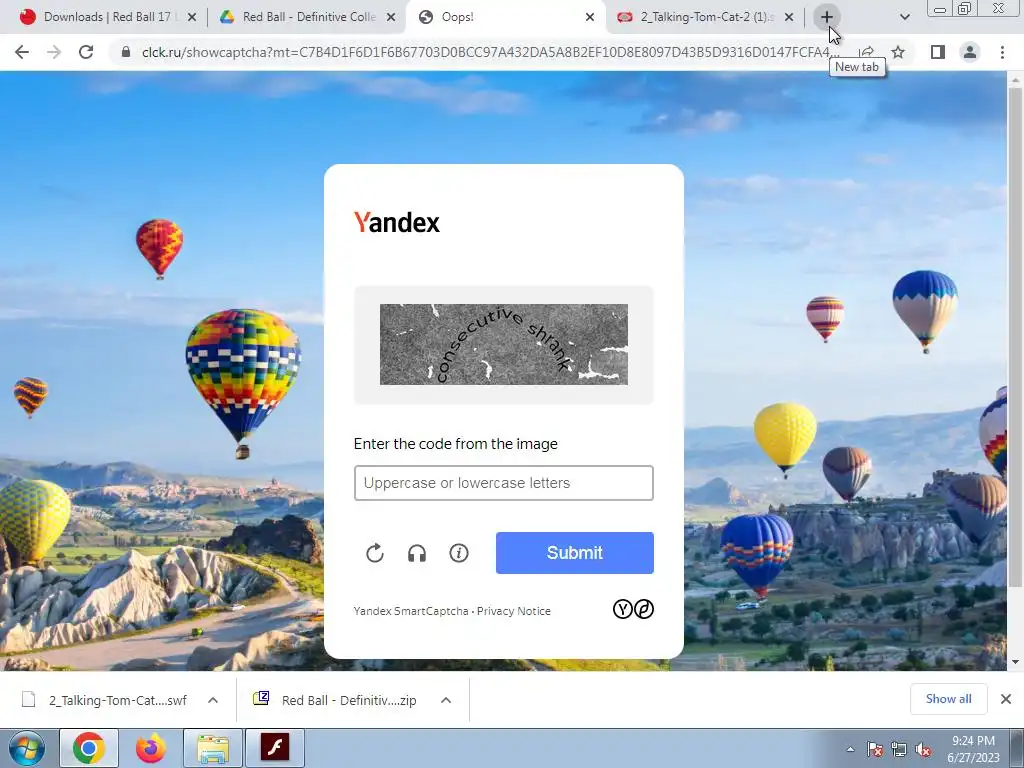The height and width of the screenshot is (768, 1024).
Task: Open the tab search dropdown arrow
Action: 904,17
